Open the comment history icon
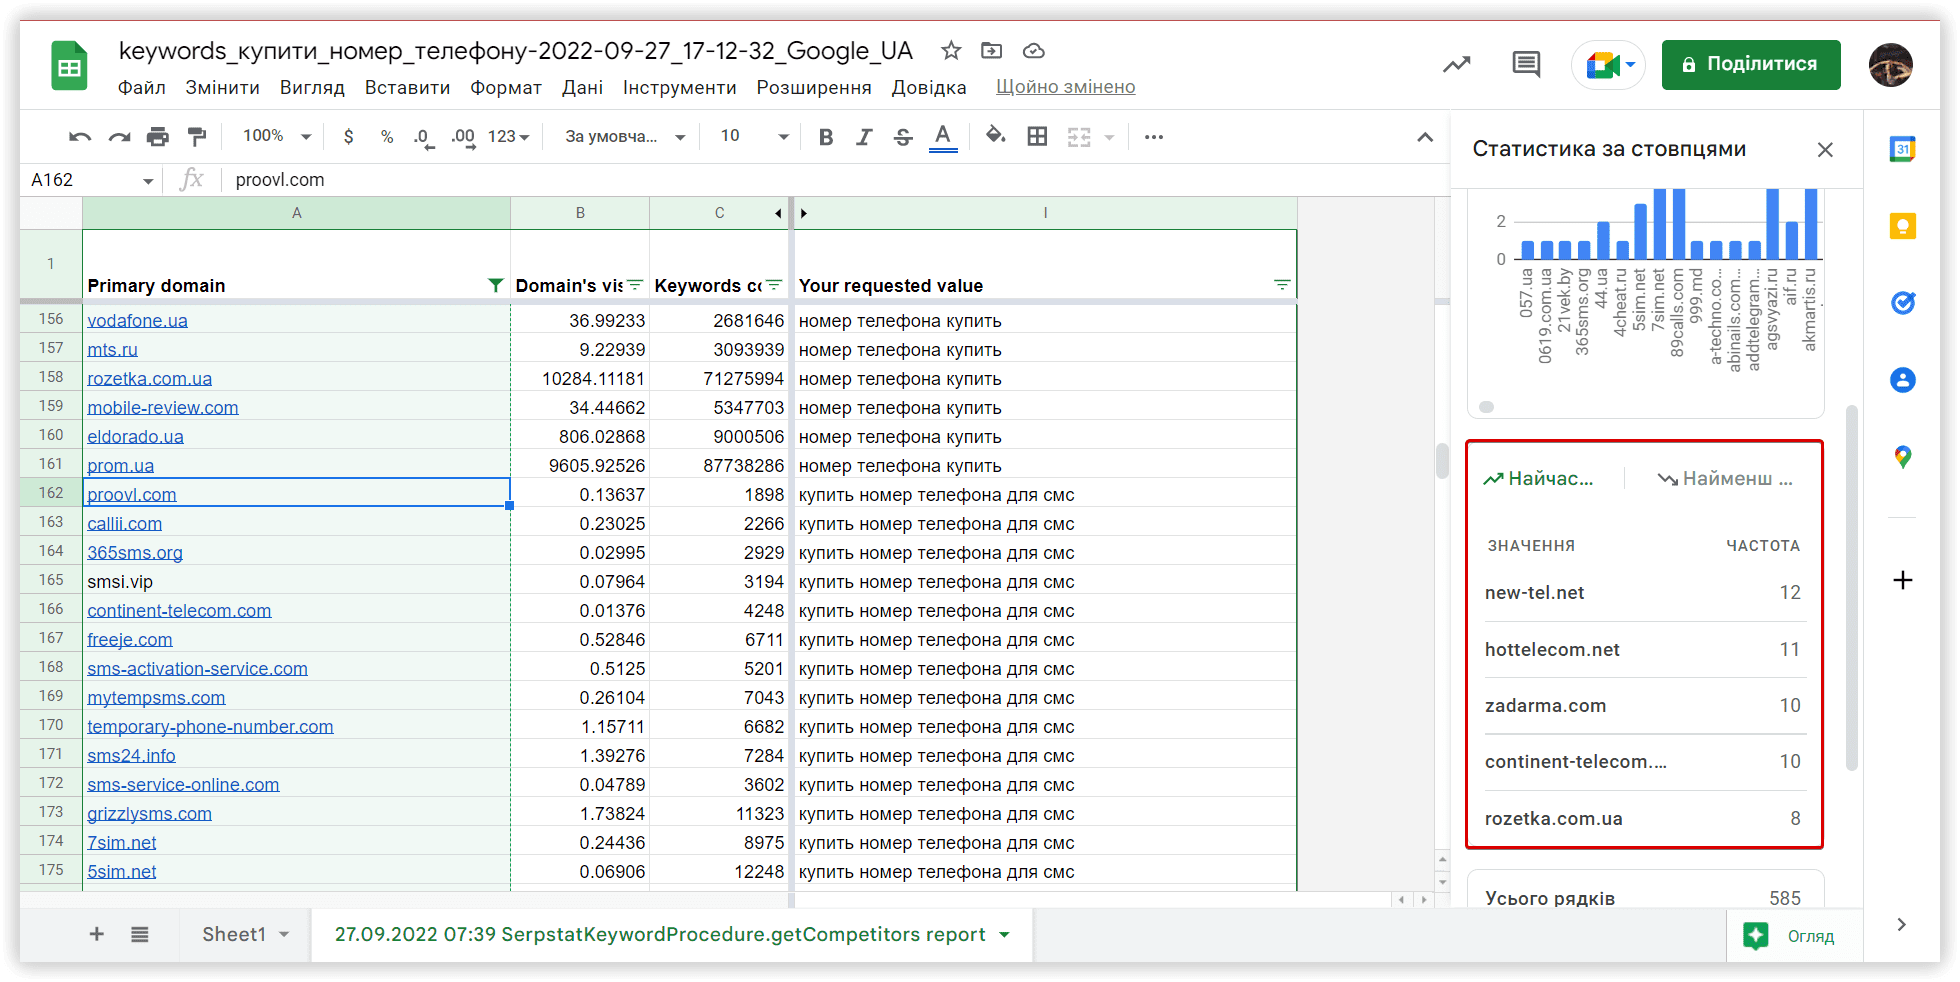This screenshot has height=982, width=1960. 1526,65
